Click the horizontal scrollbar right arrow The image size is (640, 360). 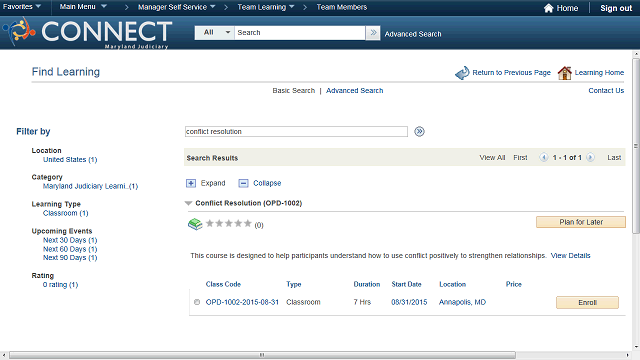pyautogui.click(x=628, y=355)
